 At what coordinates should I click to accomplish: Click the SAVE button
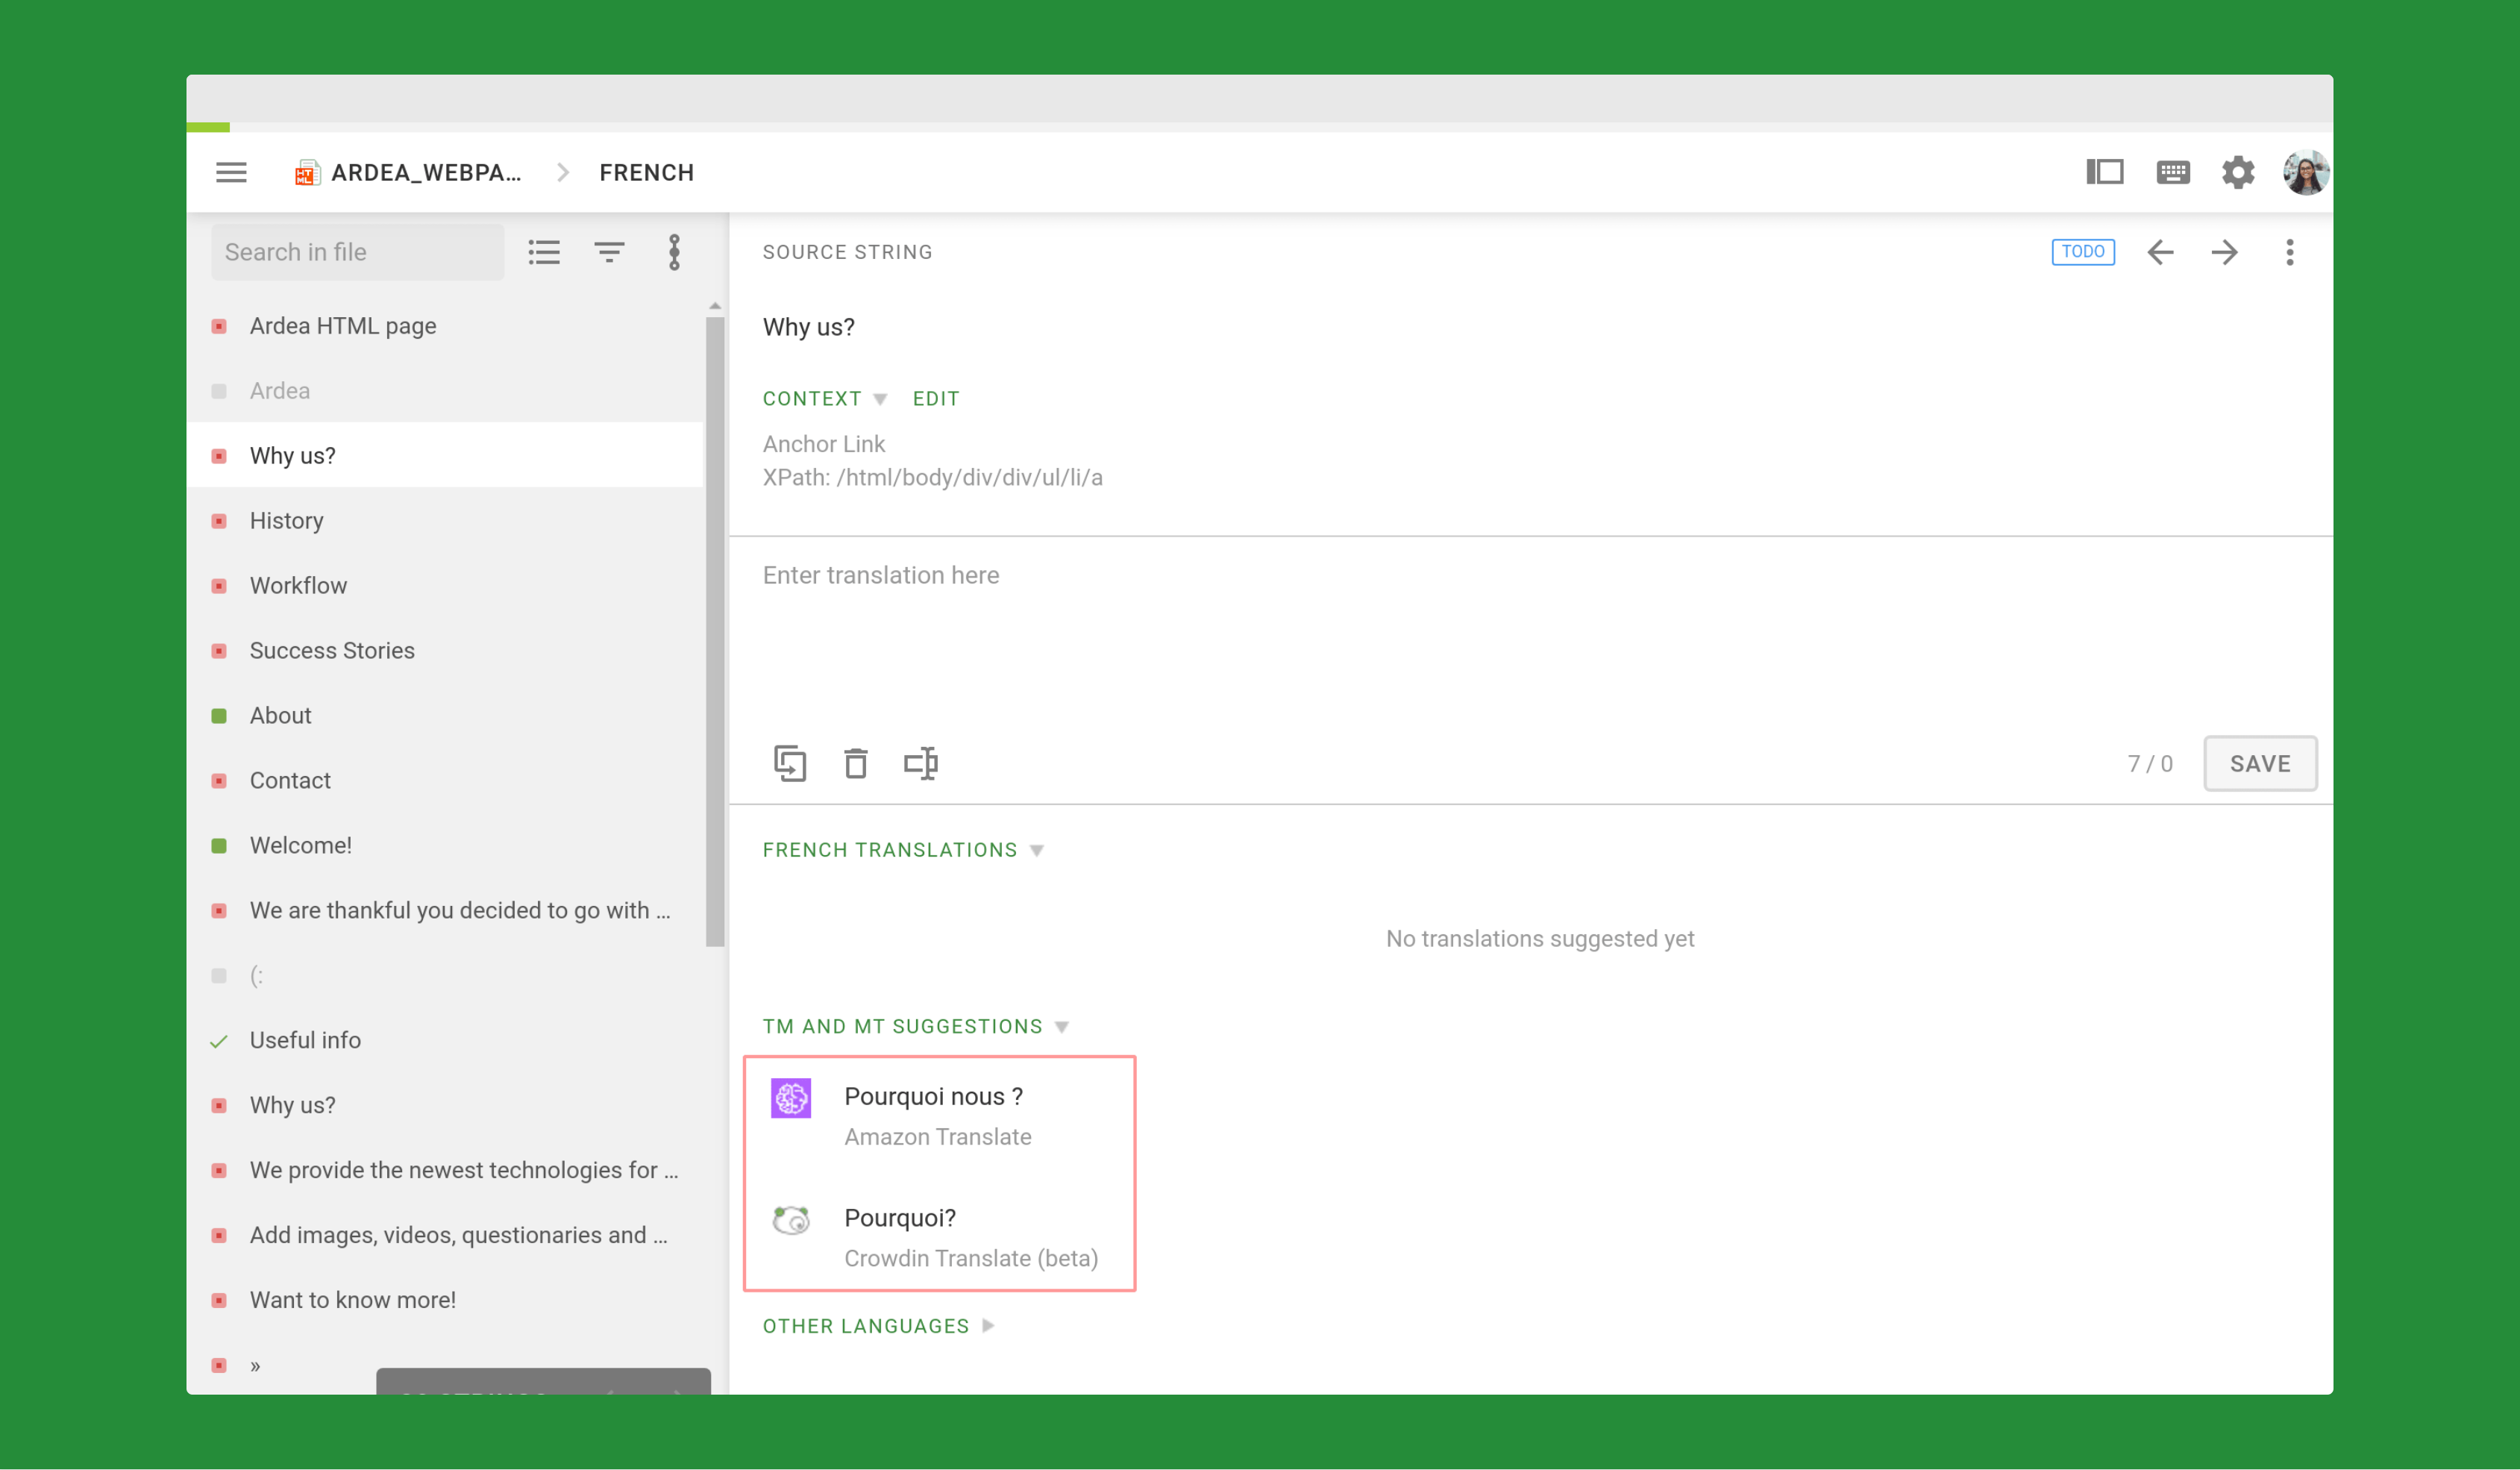(x=2259, y=763)
